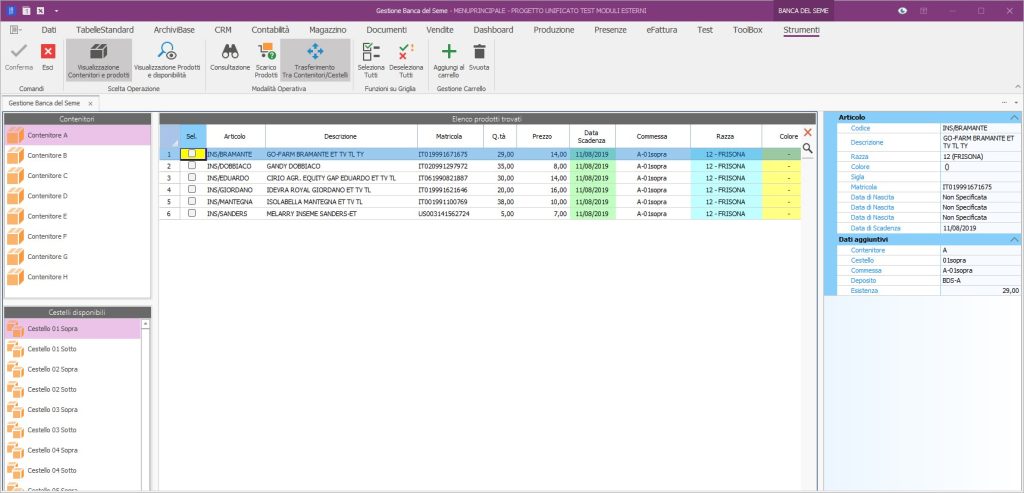Tick checkbox for INS/GIORDANO row
The image size is (1024, 493).
[x=192, y=189]
